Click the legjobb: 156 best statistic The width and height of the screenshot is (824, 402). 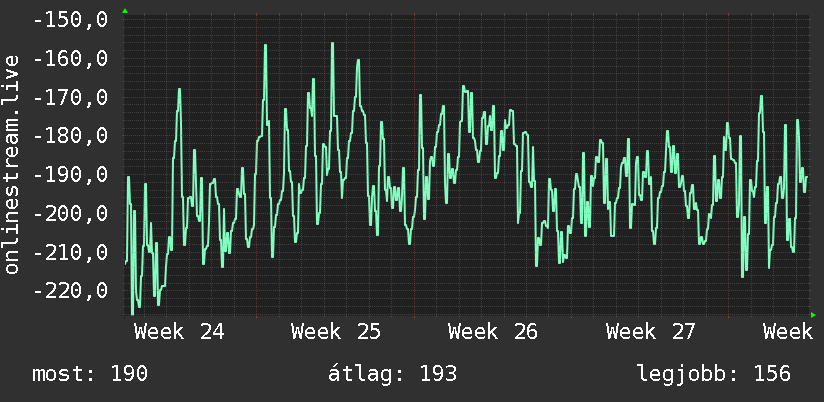point(714,374)
